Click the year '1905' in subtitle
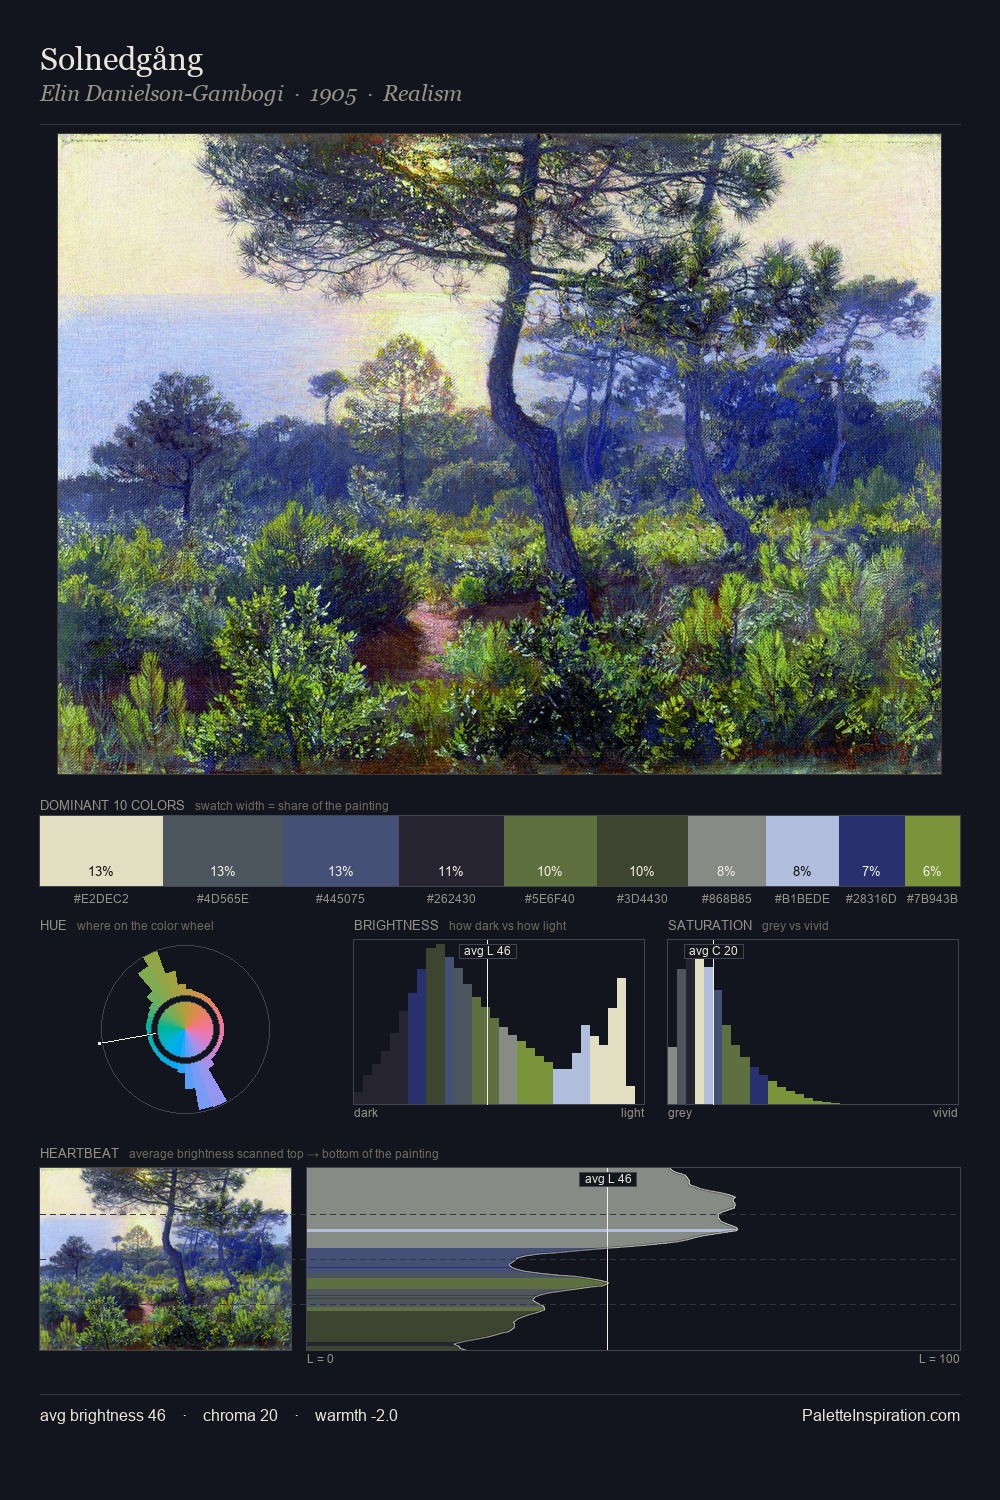 coord(333,94)
